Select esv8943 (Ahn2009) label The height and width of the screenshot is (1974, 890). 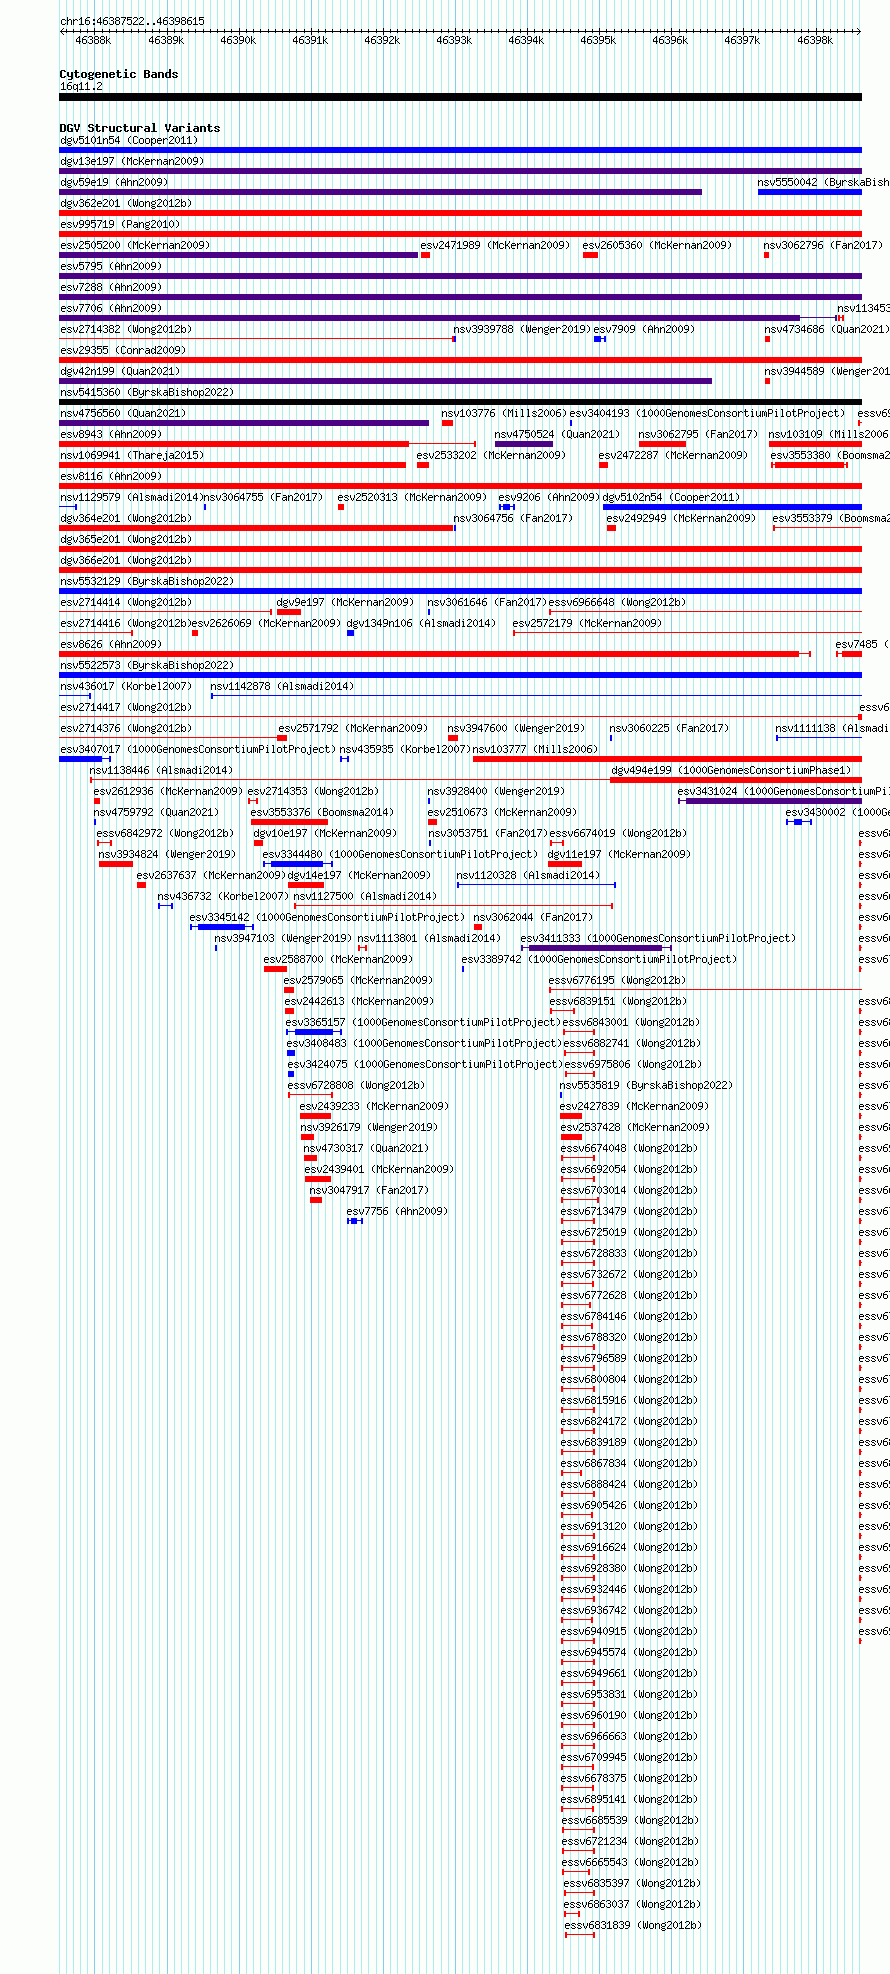111,434
